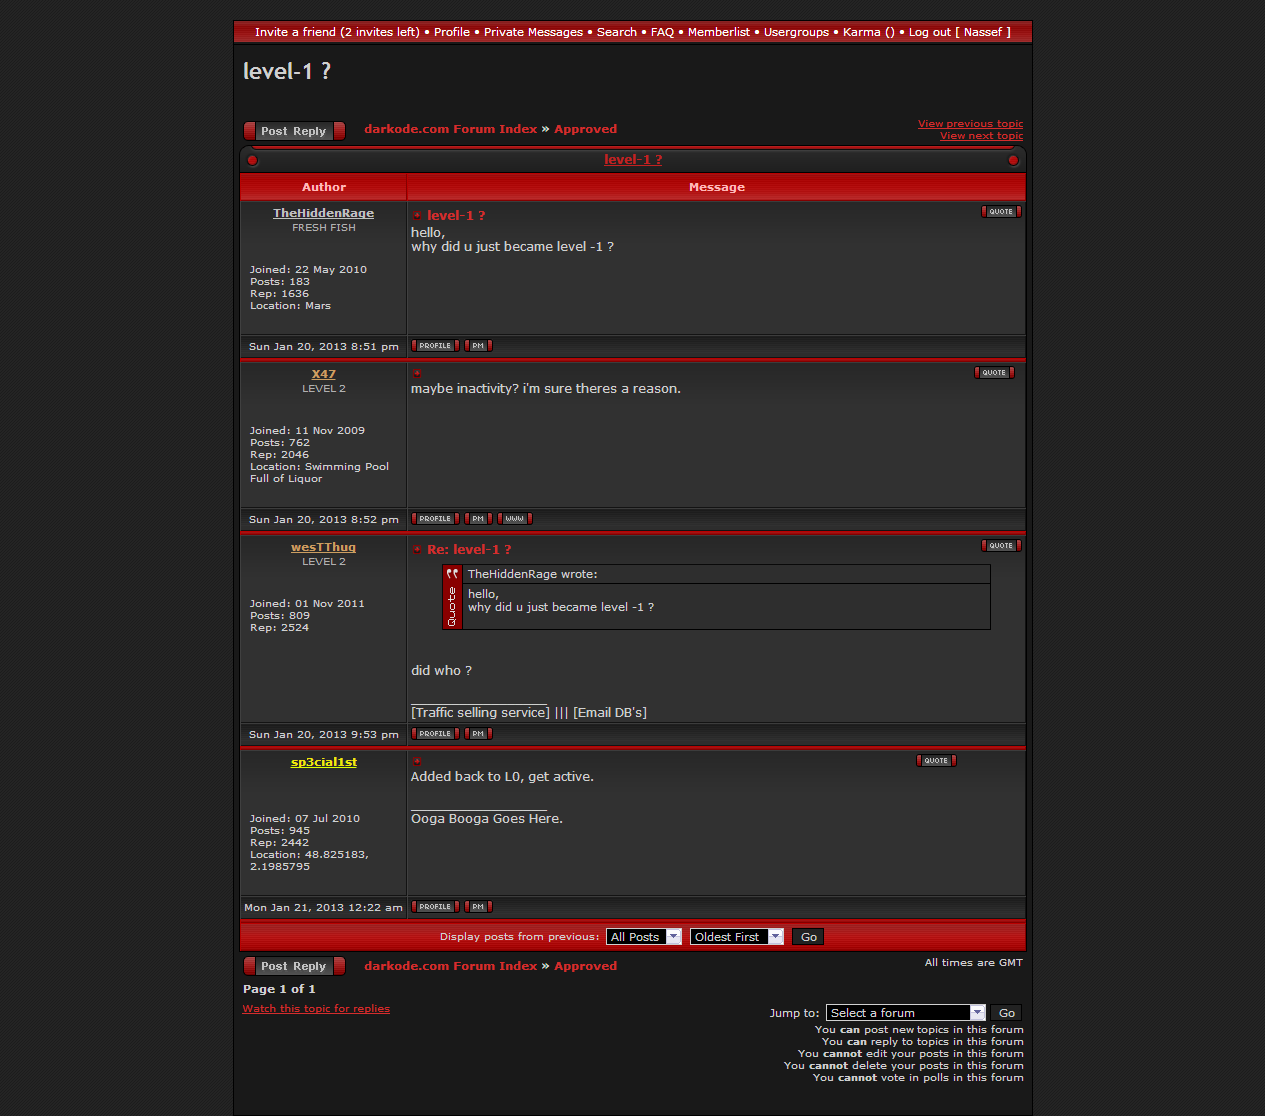Quote X47's post using QUOTE icon
Screen dimensions: 1265x1116
coord(994,373)
